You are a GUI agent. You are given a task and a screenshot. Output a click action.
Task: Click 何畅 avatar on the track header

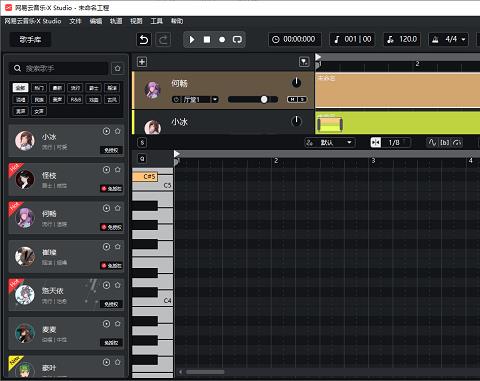153,90
